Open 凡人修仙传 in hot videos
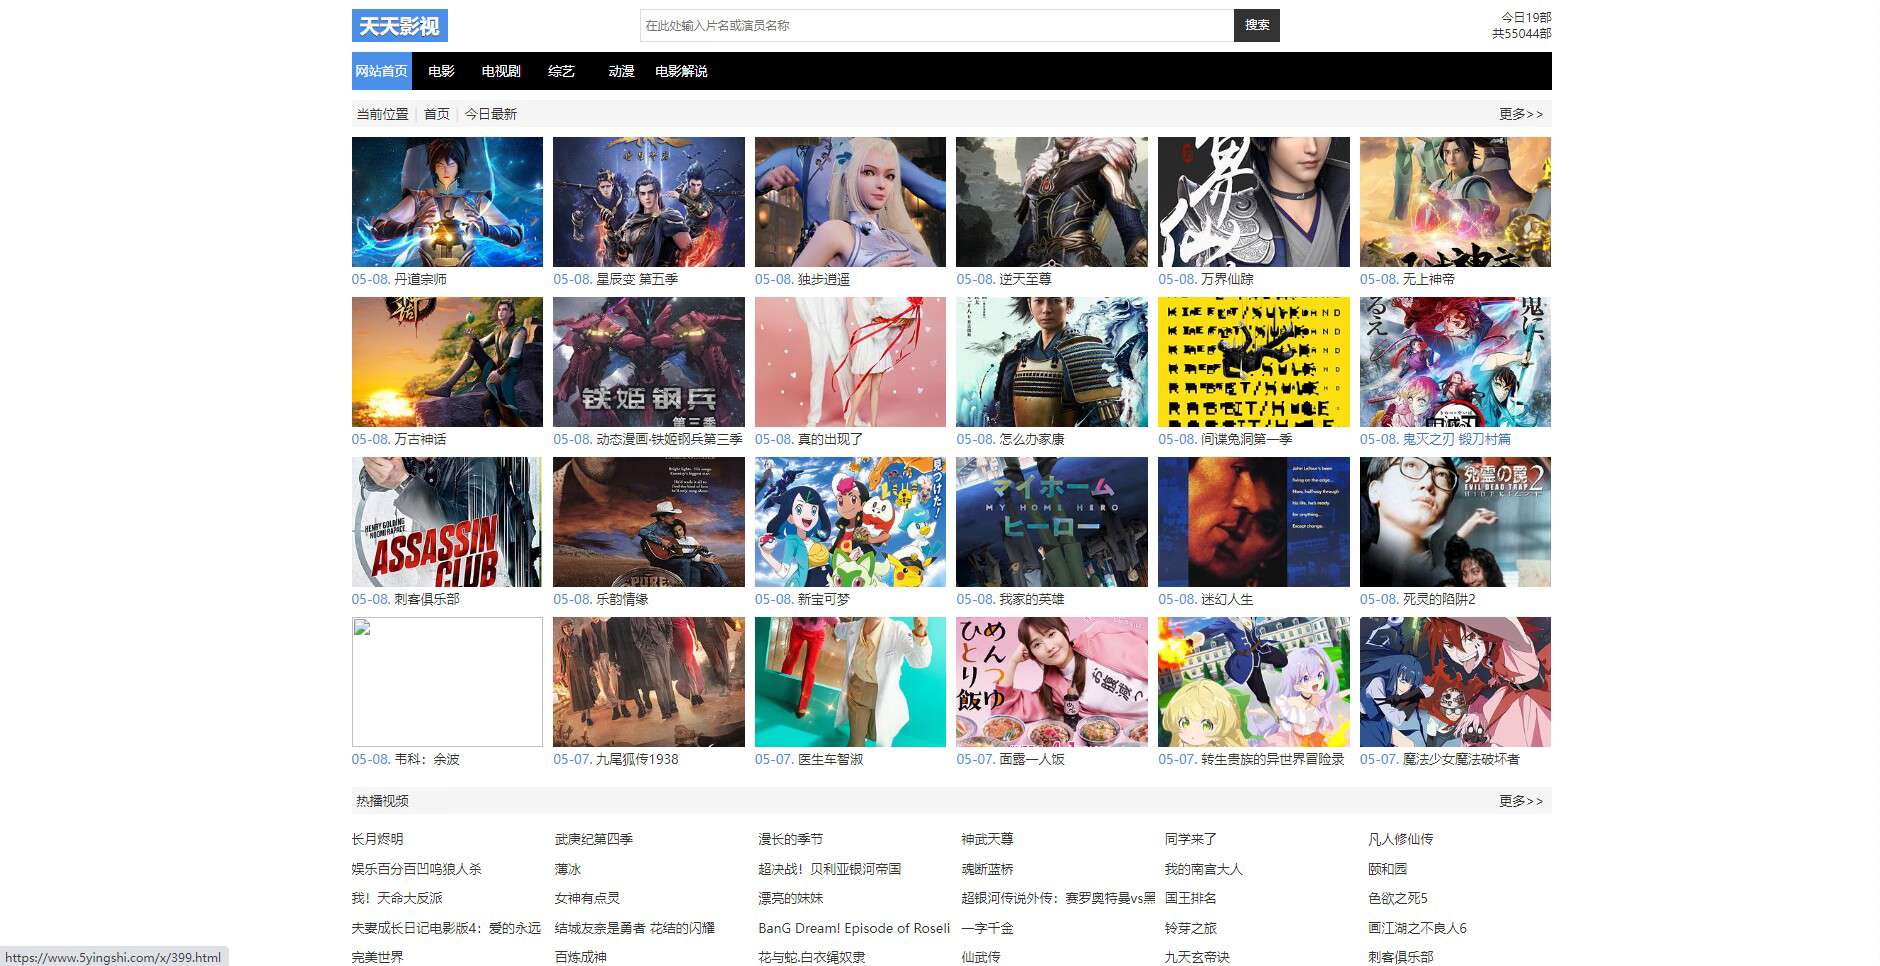The image size is (1880, 966). click(1401, 839)
